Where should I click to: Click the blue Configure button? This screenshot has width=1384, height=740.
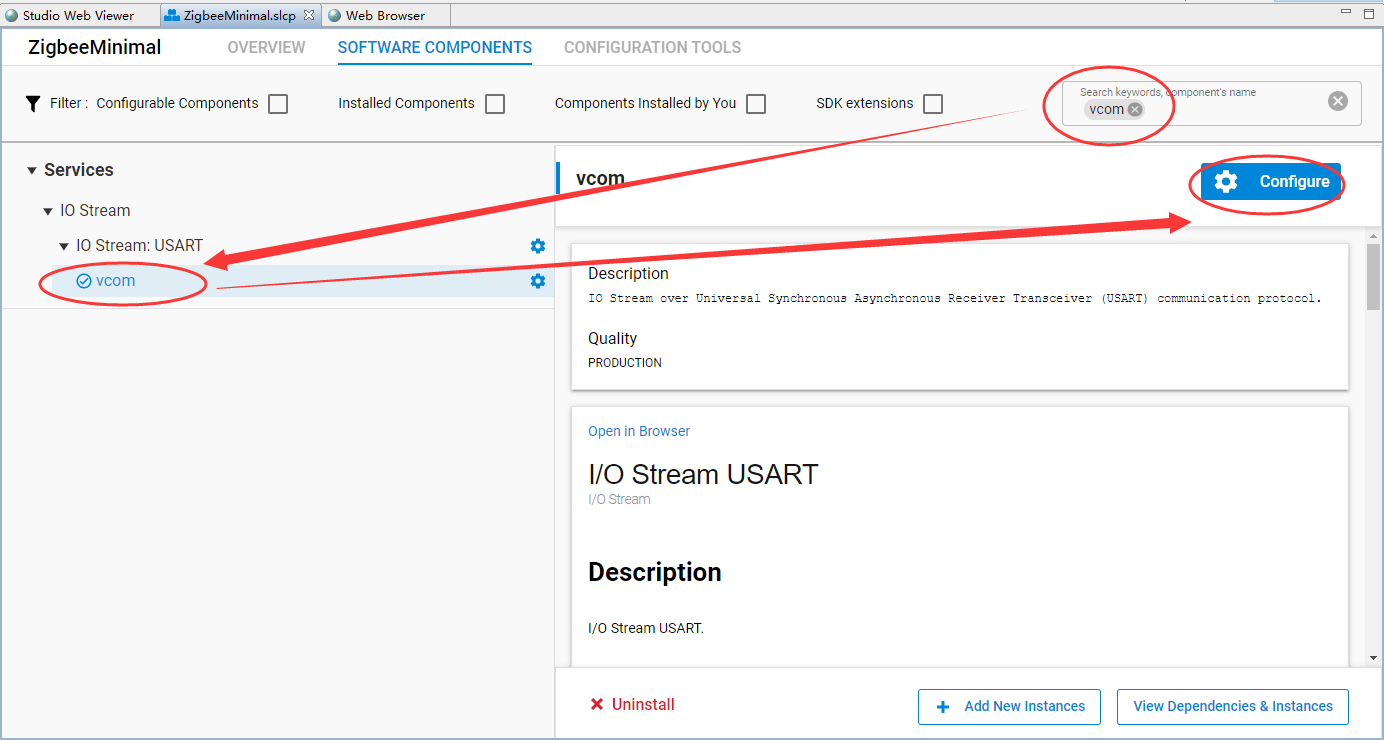1271,182
